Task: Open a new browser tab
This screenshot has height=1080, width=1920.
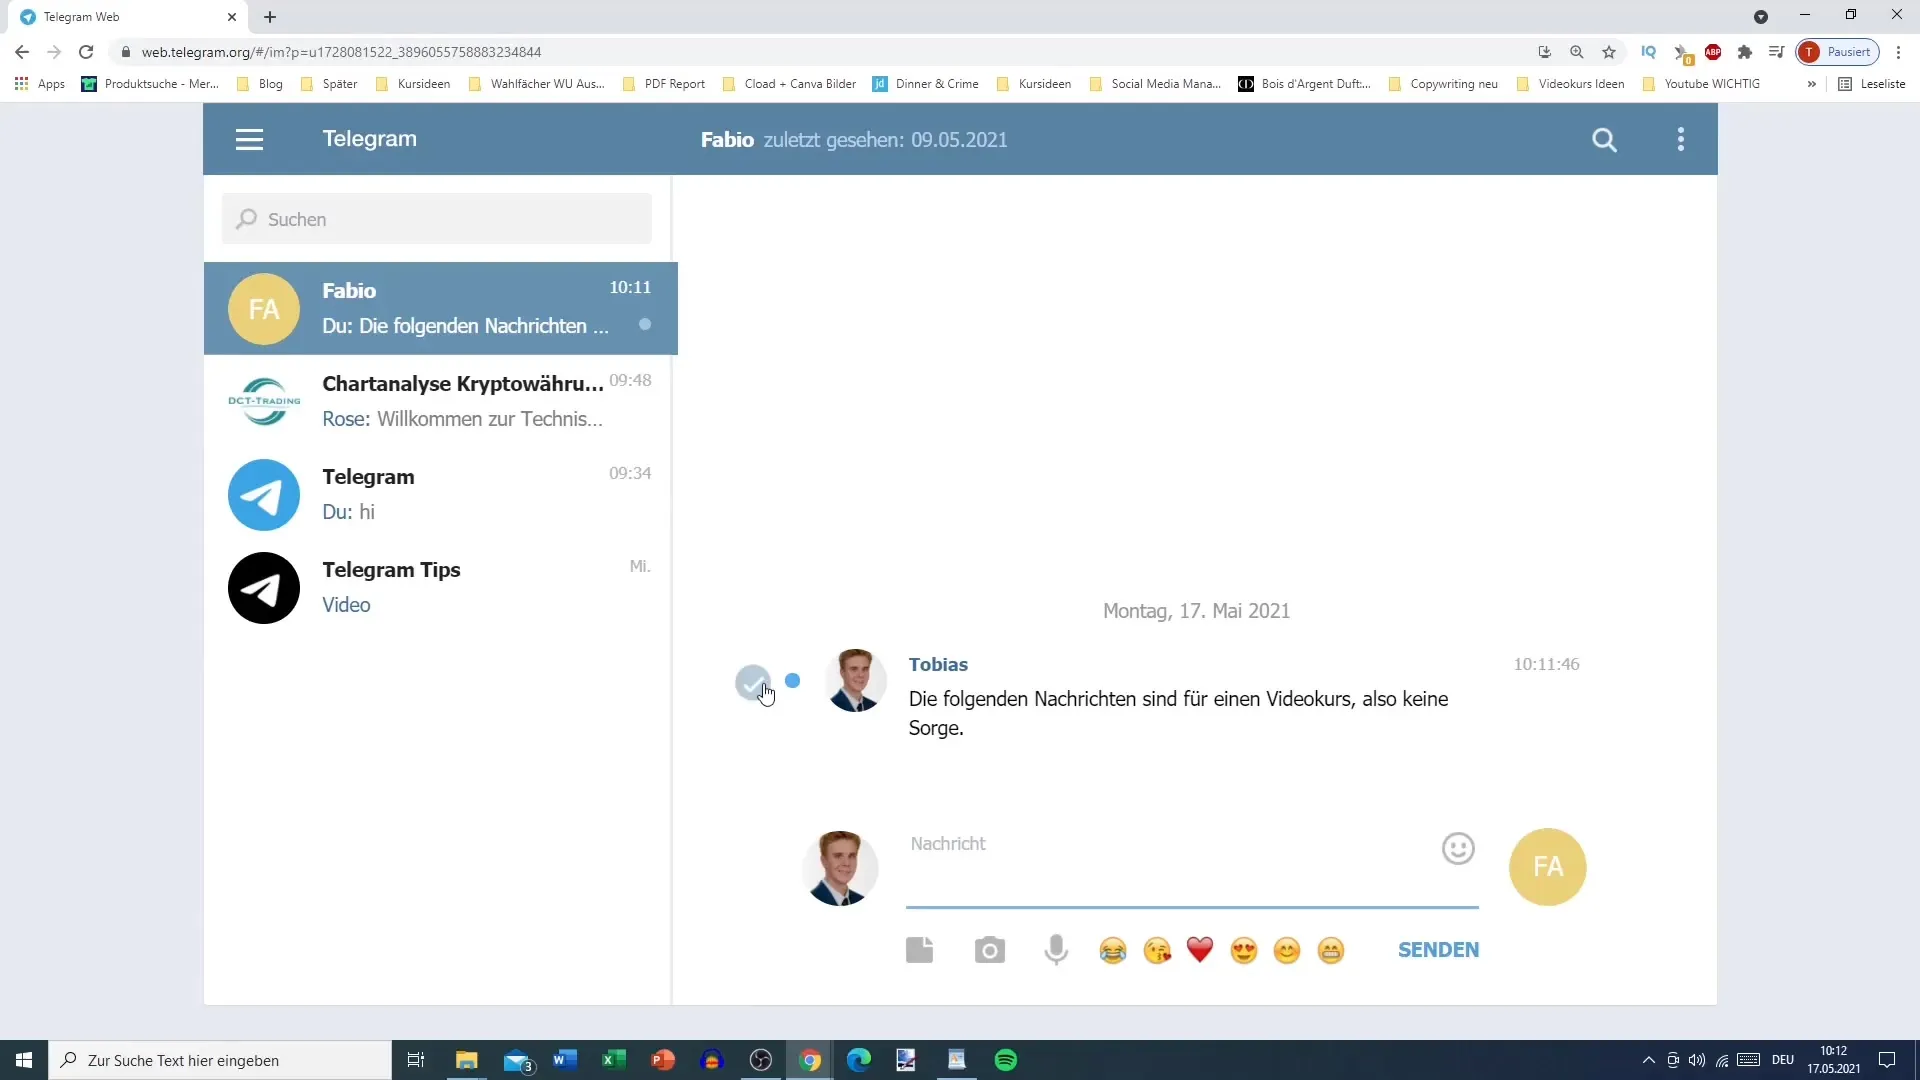Action: (x=270, y=17)
